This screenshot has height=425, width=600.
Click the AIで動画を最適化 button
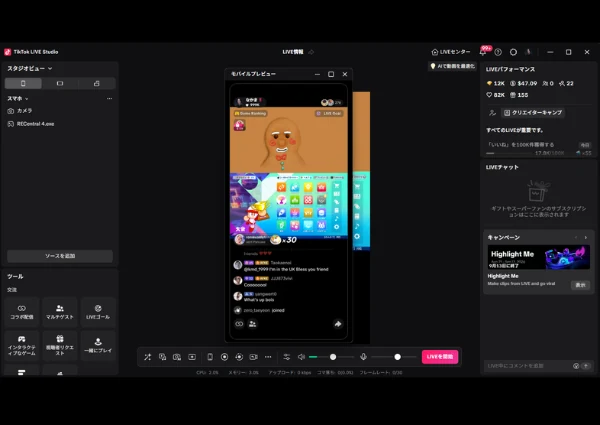452,66
